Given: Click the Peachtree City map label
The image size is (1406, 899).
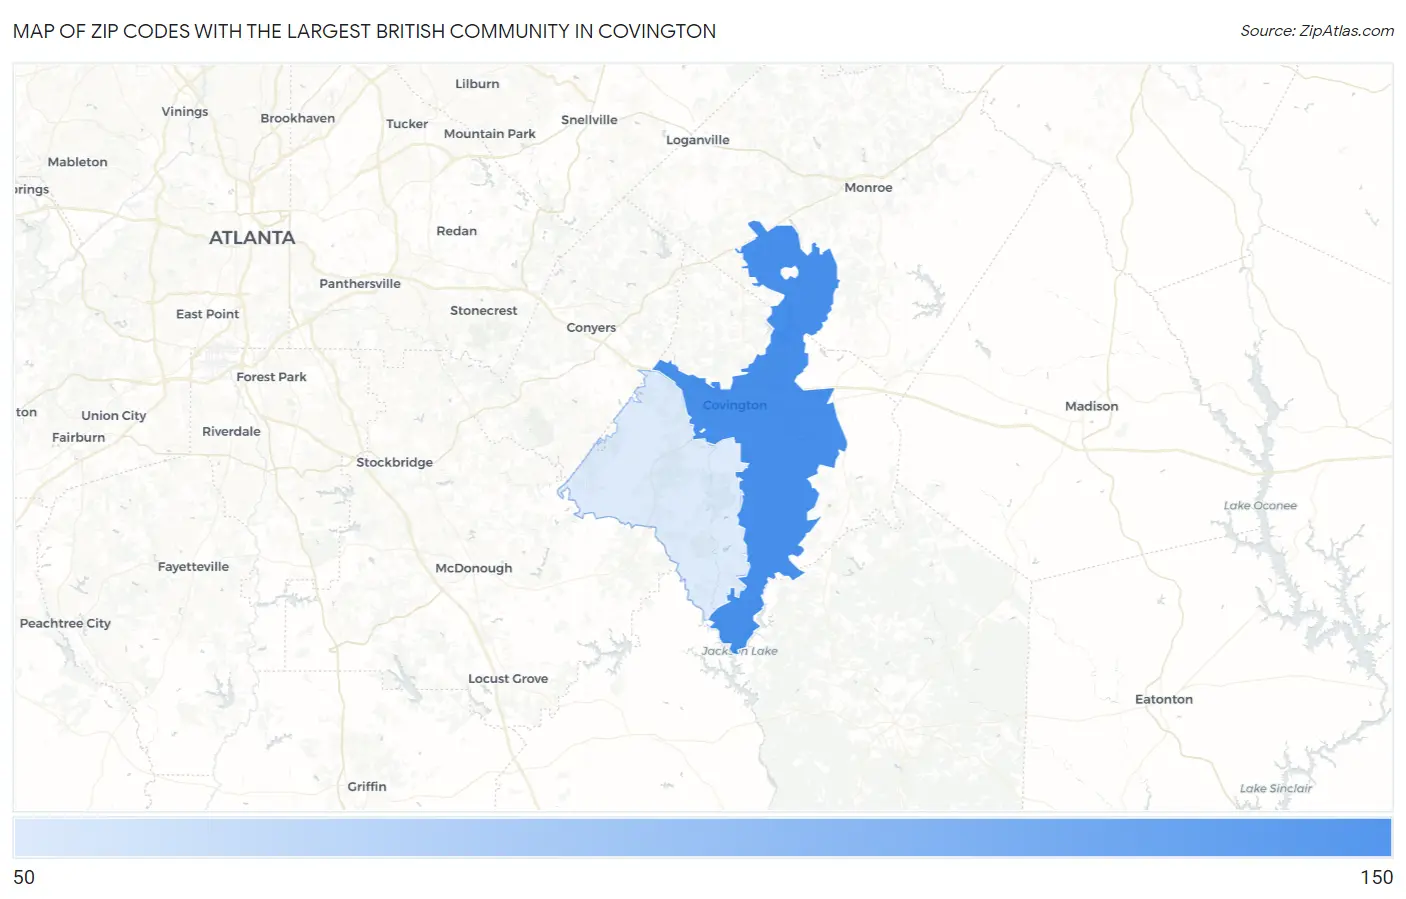Looking at the screenshot, I should [x=65, y=623].
